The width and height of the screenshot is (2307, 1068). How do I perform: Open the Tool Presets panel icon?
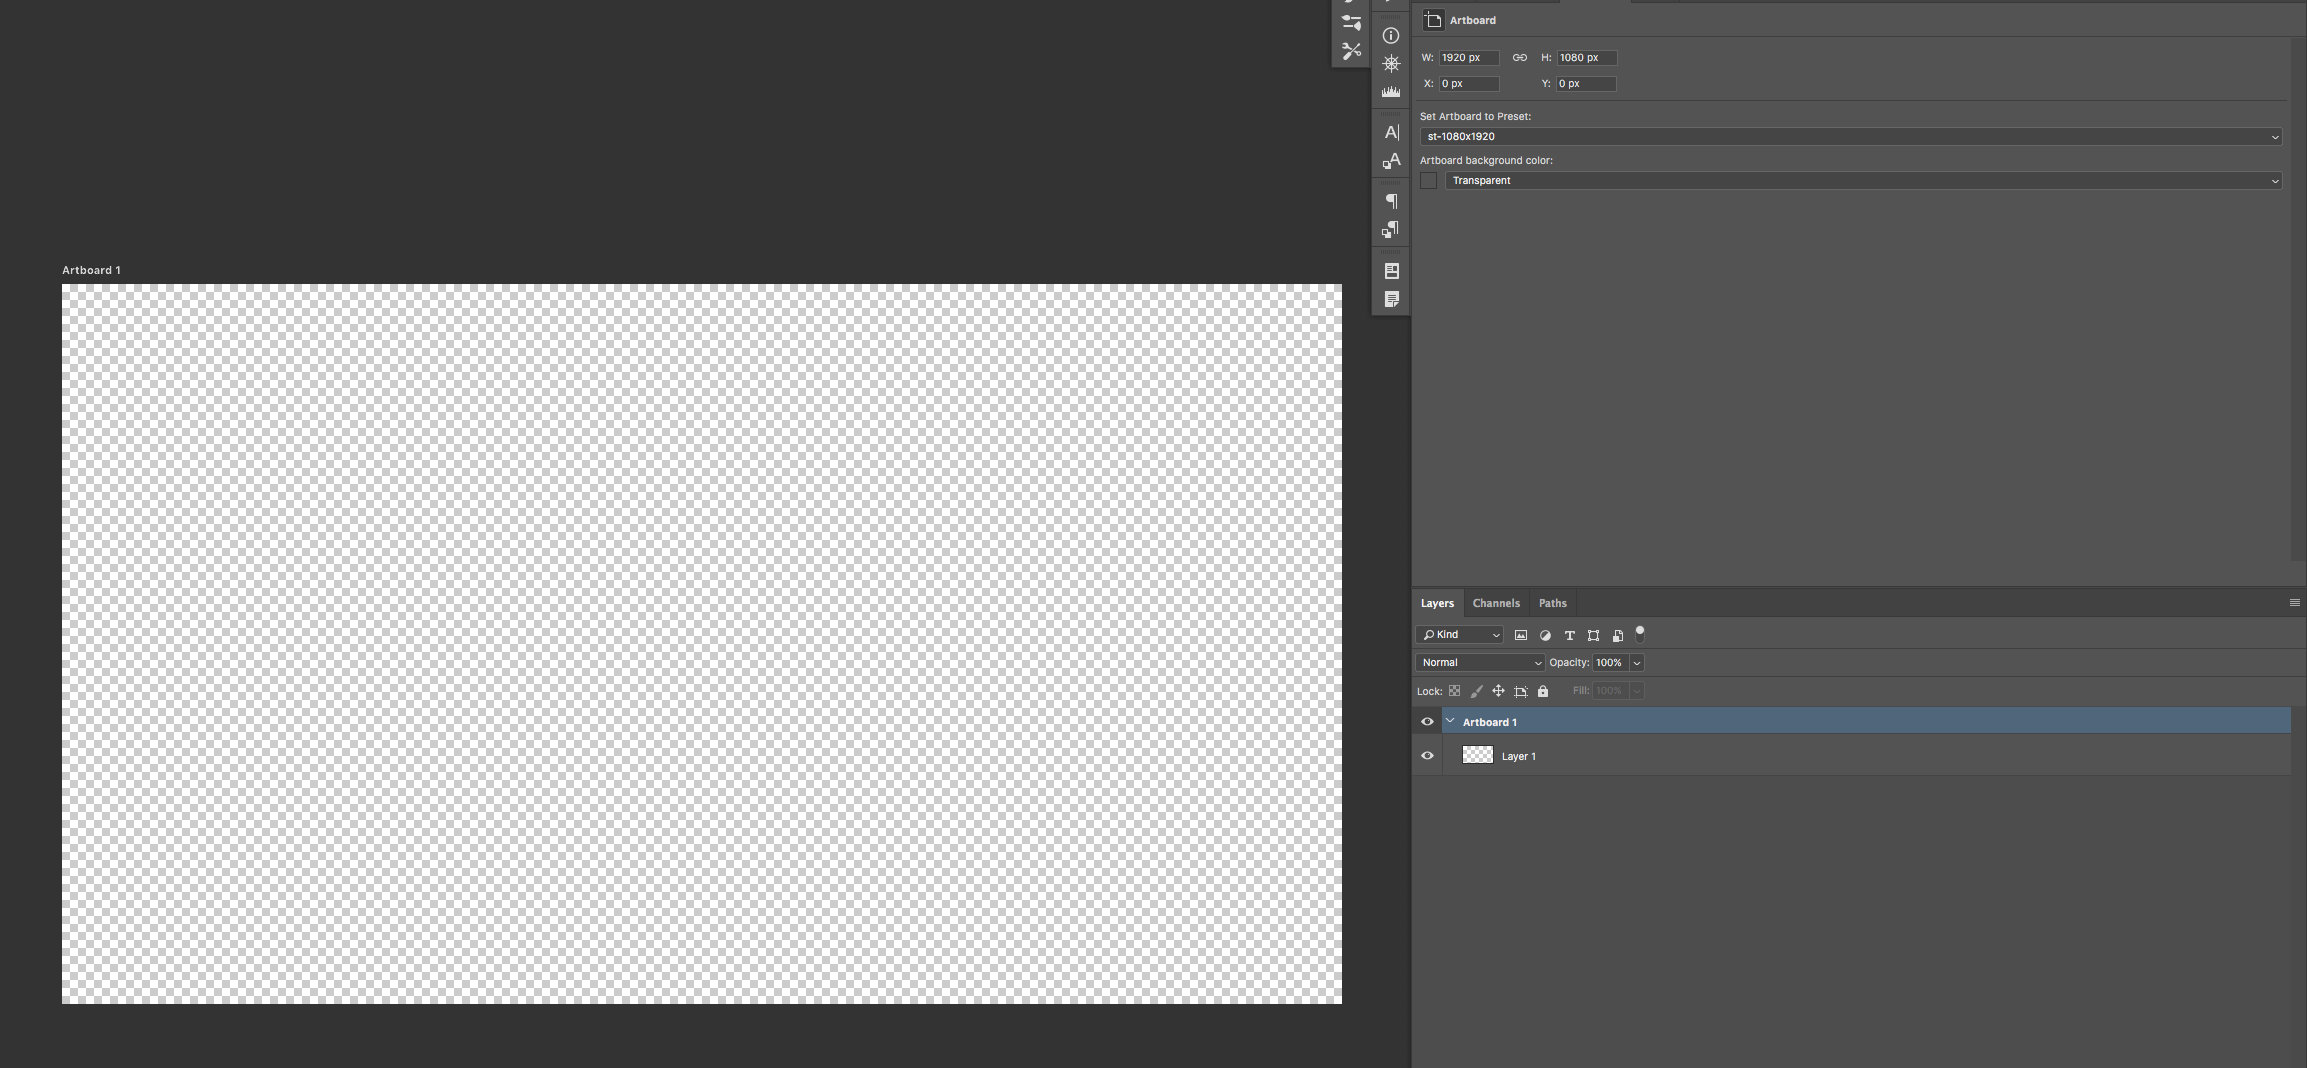(x=1351, y=51)
